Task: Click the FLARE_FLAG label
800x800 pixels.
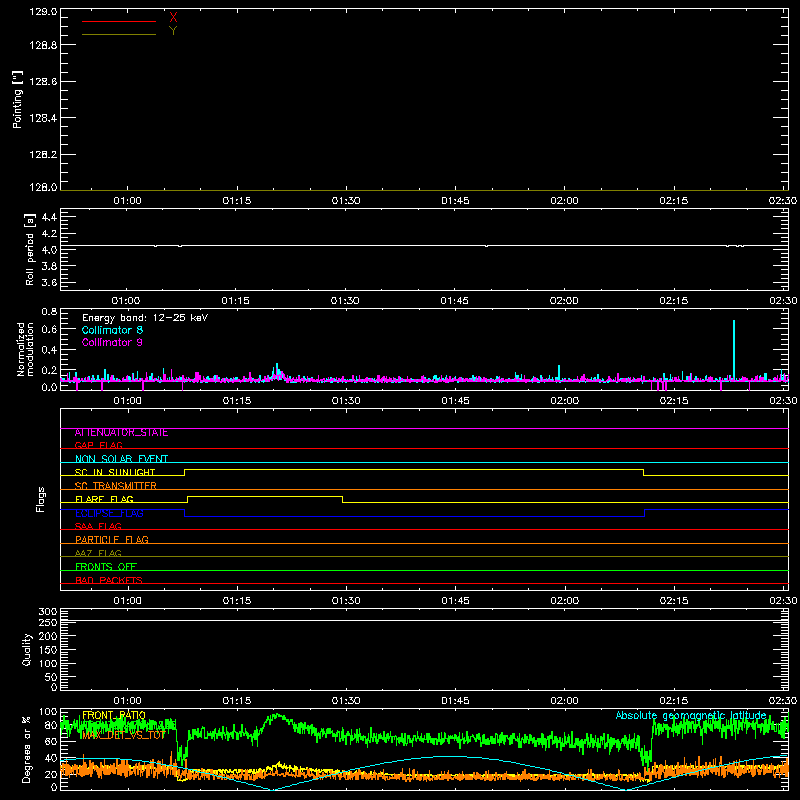Action: click(x=104, y=499)
